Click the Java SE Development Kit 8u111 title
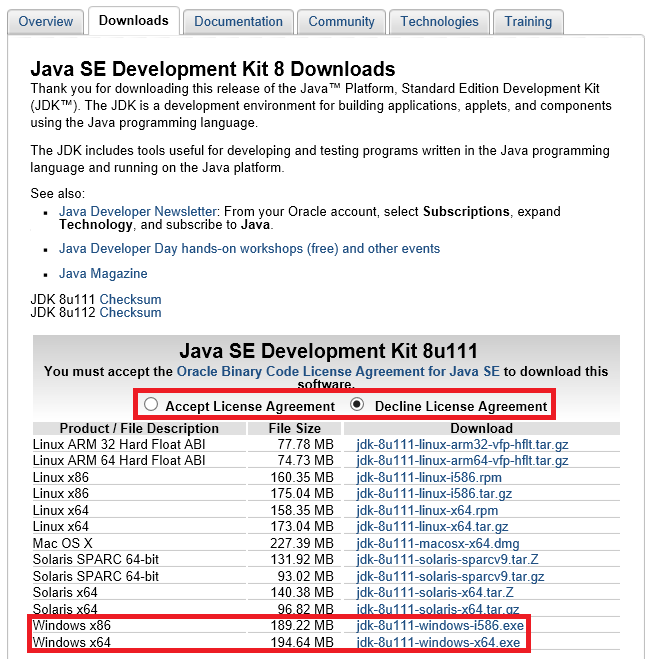The width and height of the screenshot is (653, 659). point(328,351)
